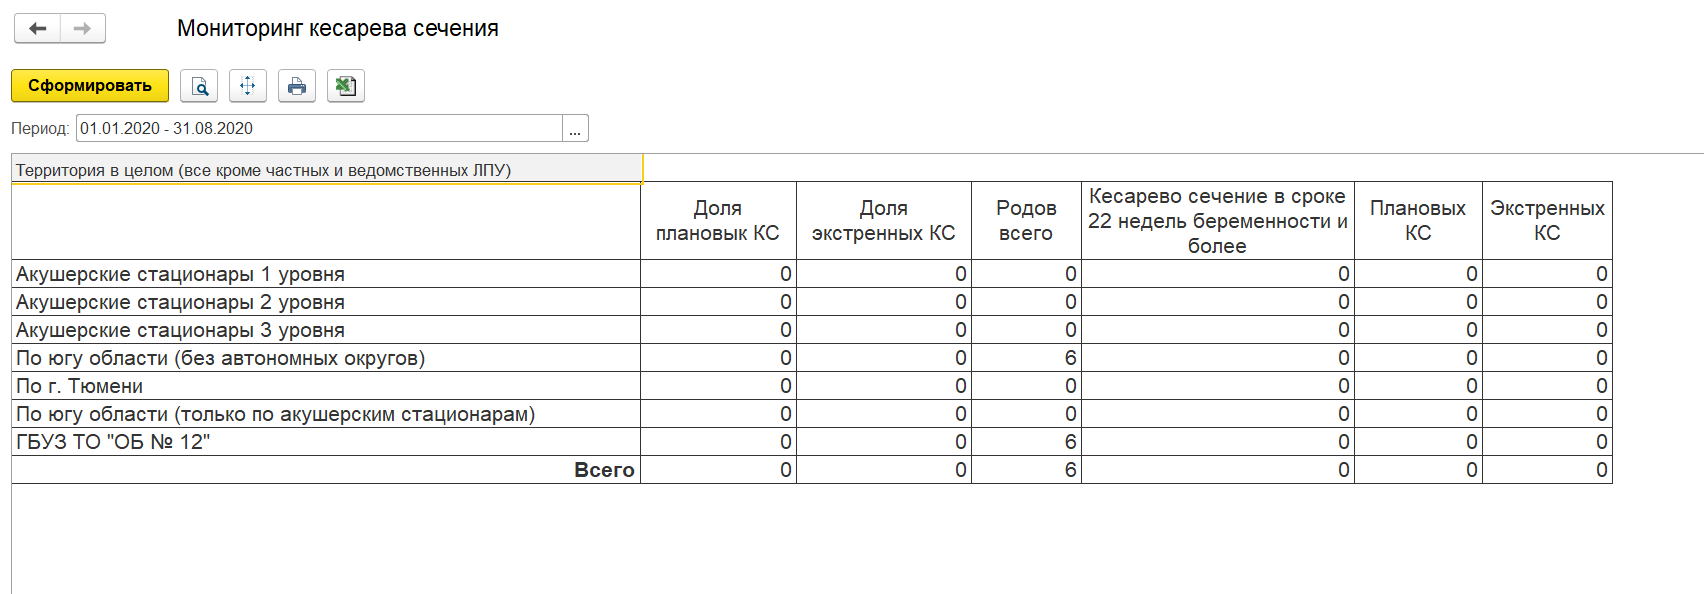Click the back arrow navigation button
This screenshot has height=594, width=1704.
pos(38,29)
